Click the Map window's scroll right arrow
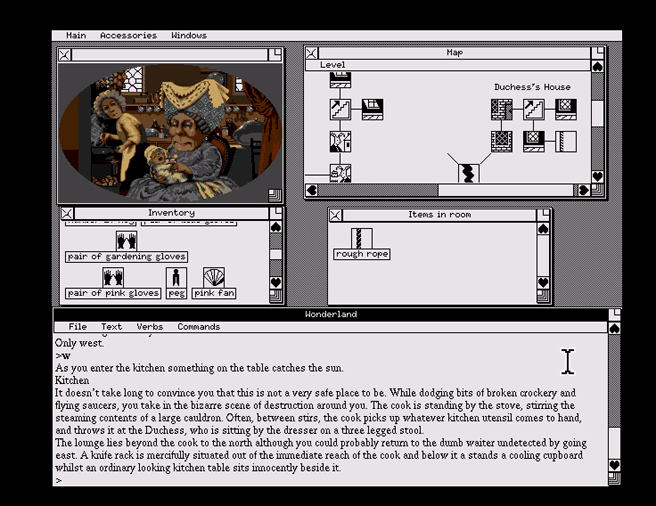This screenshot has width=656, height=506. click(581, 190)
